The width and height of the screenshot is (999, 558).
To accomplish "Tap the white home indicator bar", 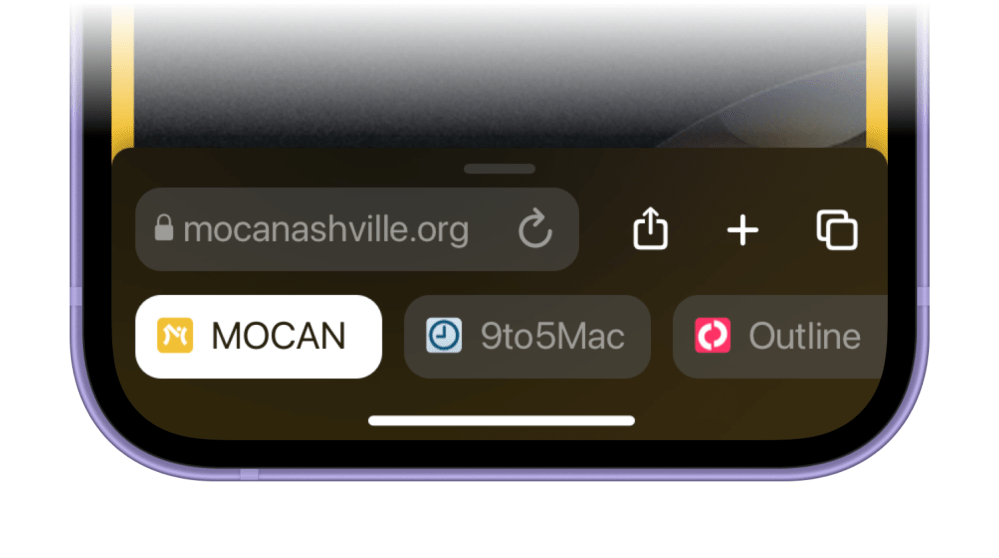I will [x=501, y=420].
